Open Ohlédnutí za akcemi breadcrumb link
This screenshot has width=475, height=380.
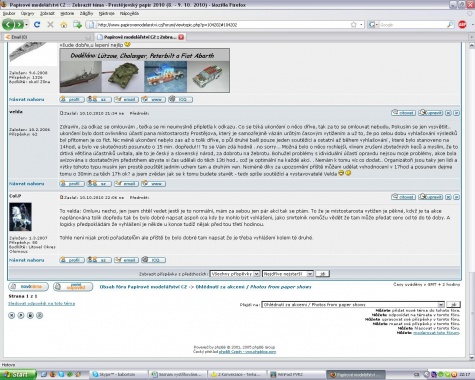253,287
